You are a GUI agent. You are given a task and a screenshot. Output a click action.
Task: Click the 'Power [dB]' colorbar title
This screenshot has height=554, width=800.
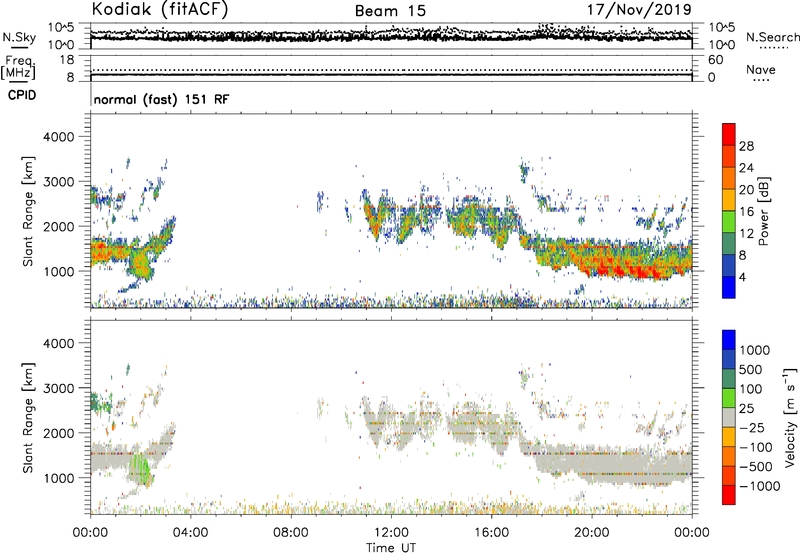764,211
